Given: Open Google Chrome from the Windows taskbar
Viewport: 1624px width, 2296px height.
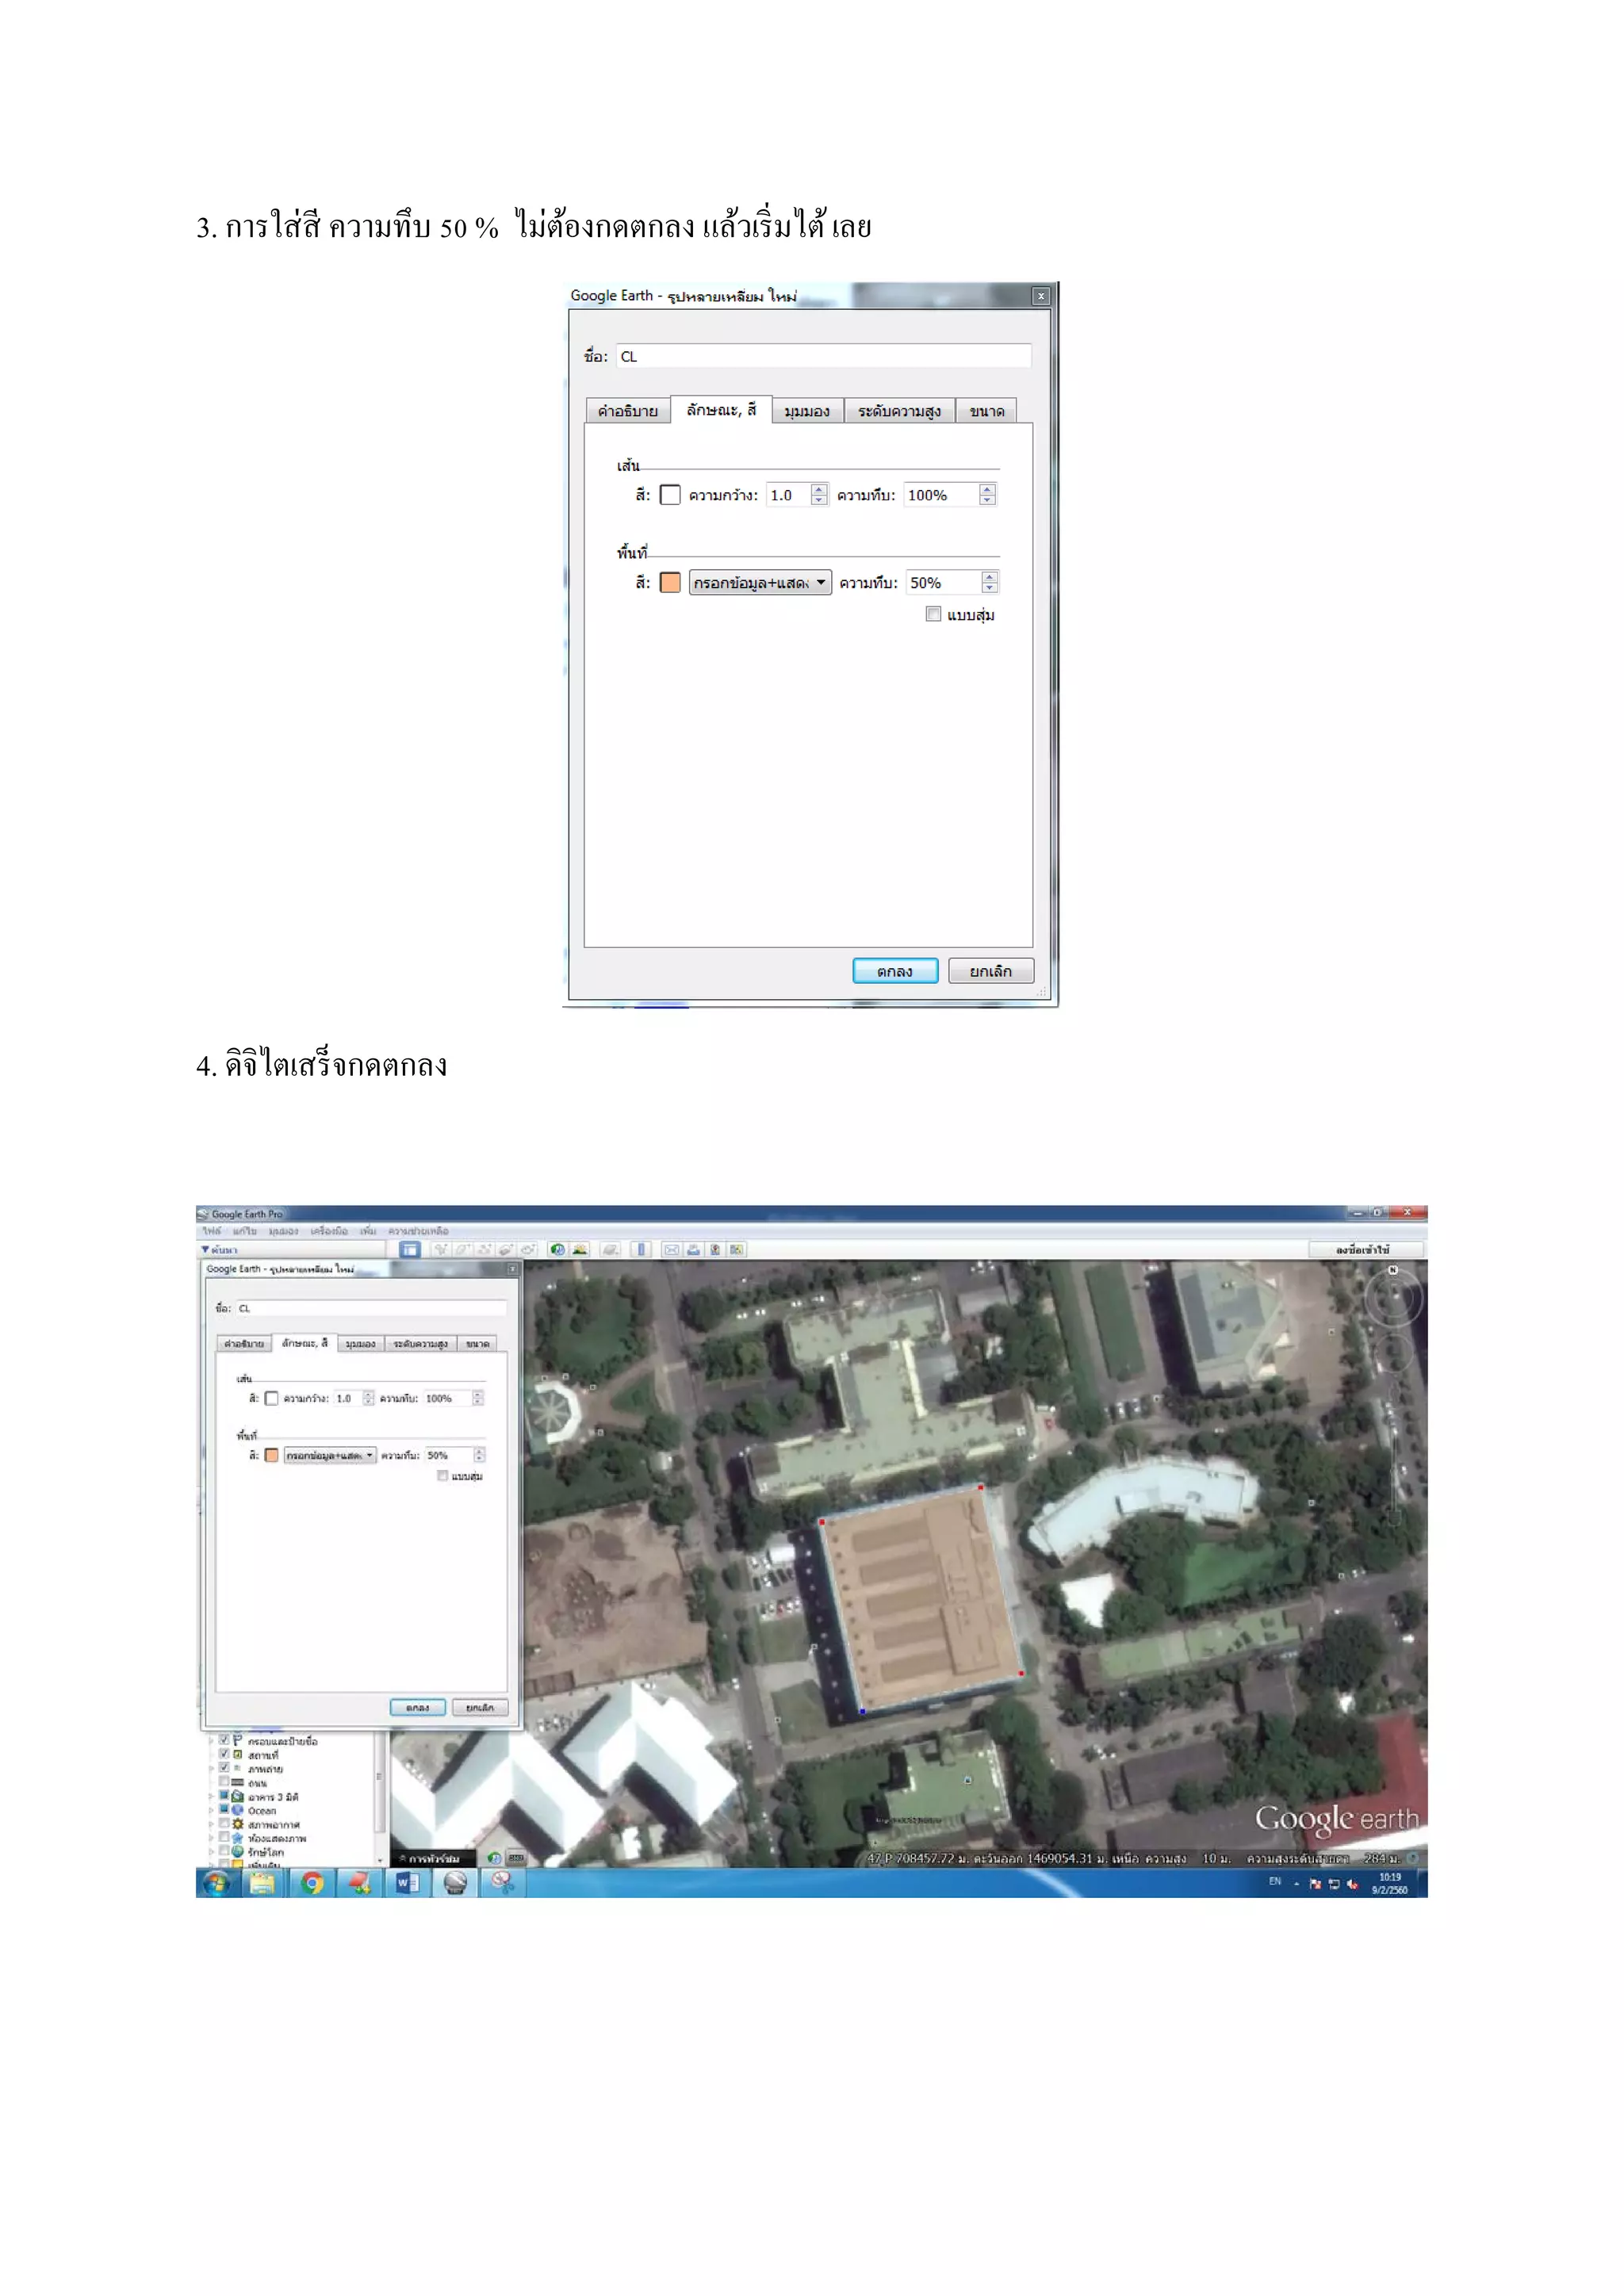Looking at the screenshot, I should pyautogui.click(x=312, y=1883).
